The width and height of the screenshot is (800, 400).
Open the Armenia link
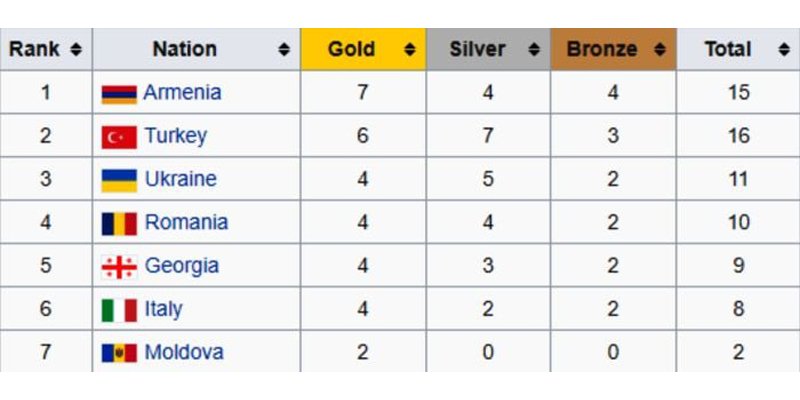click(x=182, y=93)
